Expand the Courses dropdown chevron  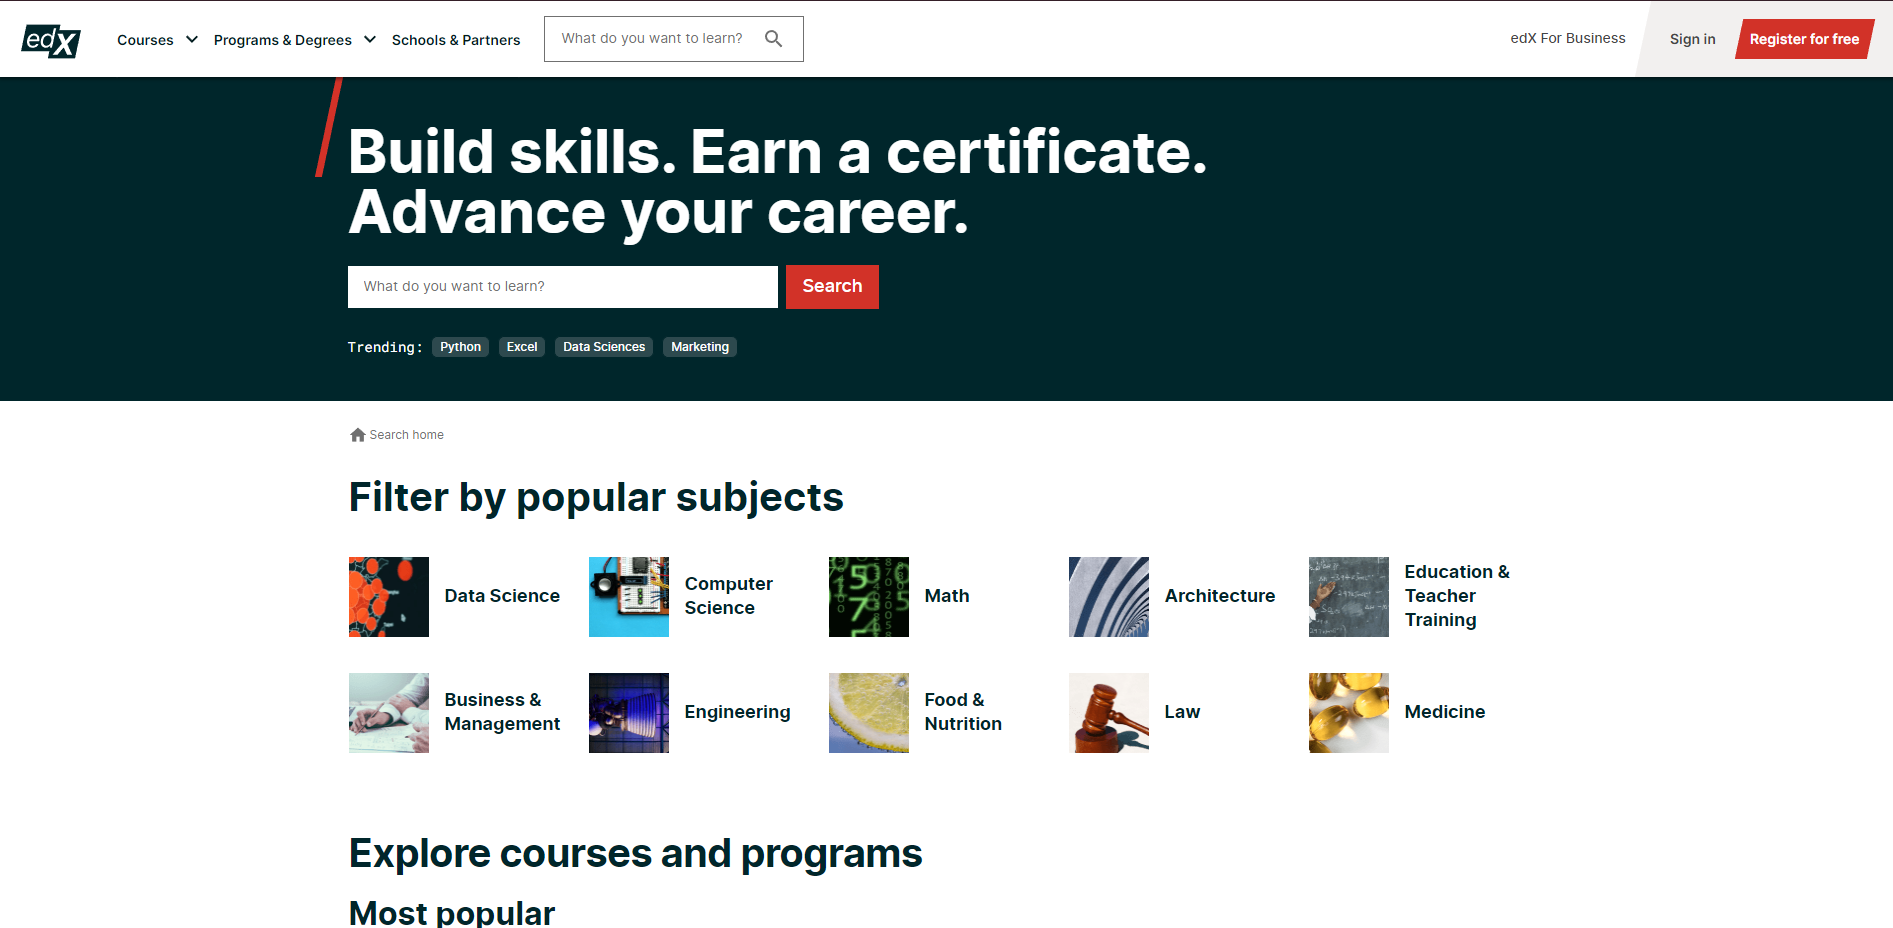pos(192,40)
